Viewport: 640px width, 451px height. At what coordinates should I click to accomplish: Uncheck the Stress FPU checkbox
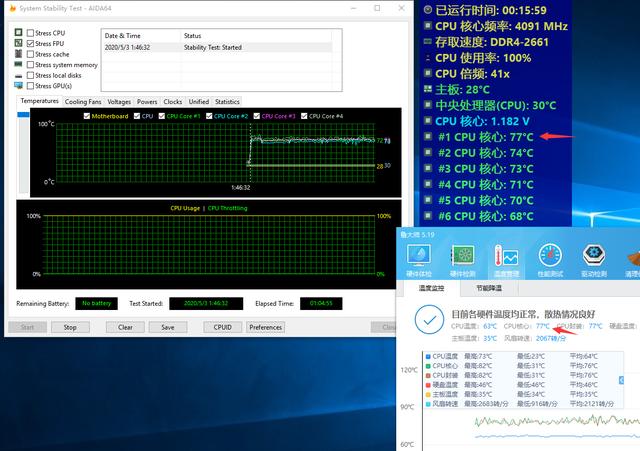point(30,43)
